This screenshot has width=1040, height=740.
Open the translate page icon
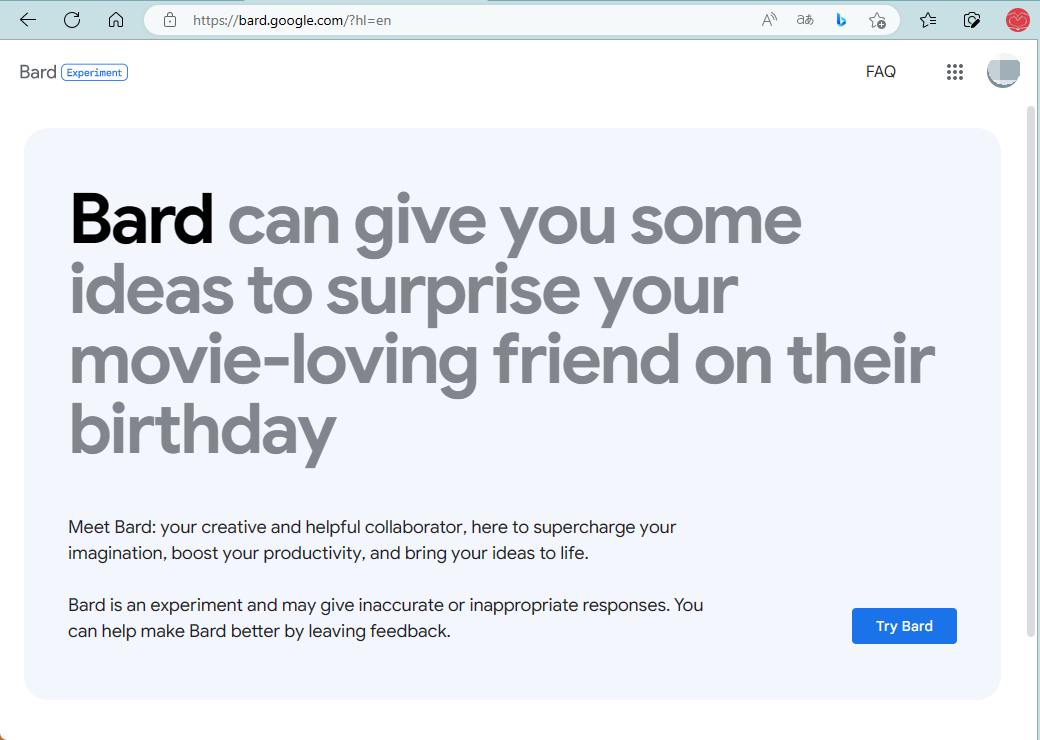805,20
